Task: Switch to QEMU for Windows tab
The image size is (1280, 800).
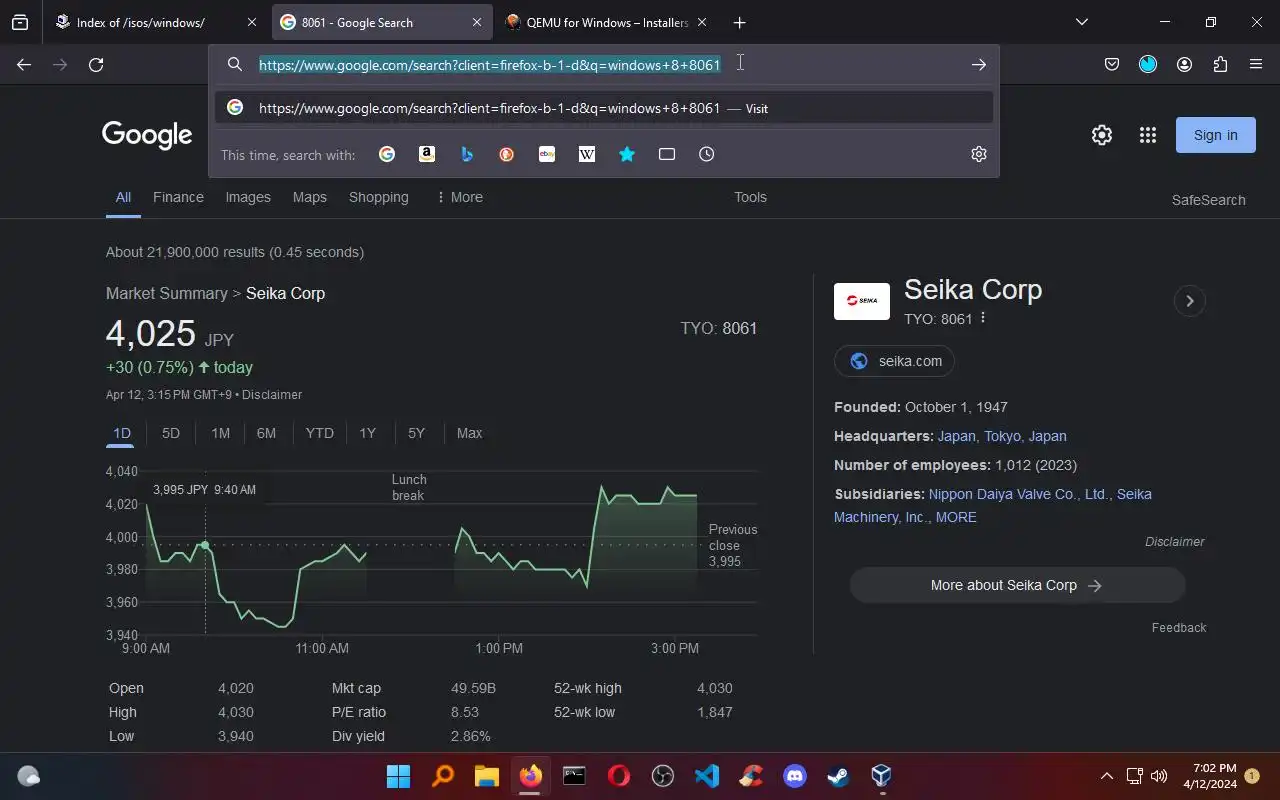Action: (607, 22)
